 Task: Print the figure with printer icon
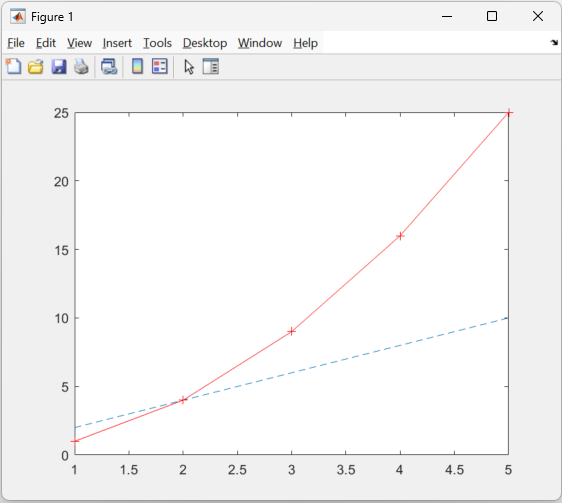click(81, 67)
